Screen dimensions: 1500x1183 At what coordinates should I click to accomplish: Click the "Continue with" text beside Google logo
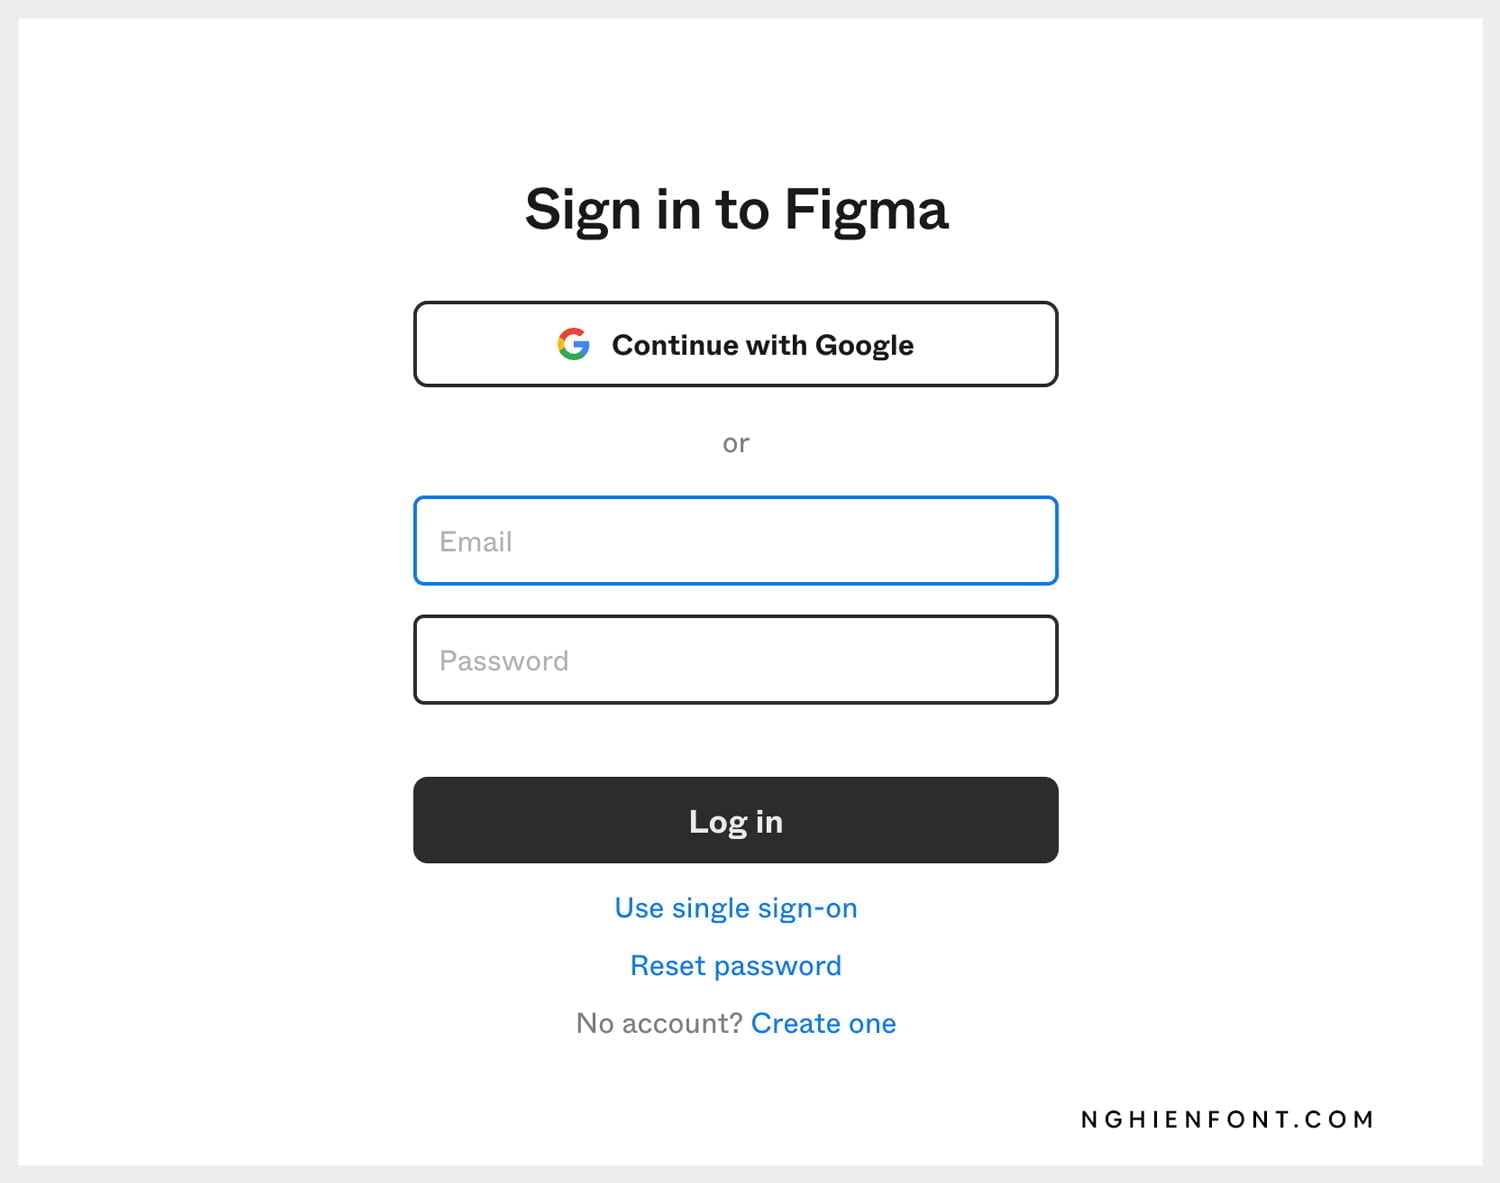(x=709, y=345)
